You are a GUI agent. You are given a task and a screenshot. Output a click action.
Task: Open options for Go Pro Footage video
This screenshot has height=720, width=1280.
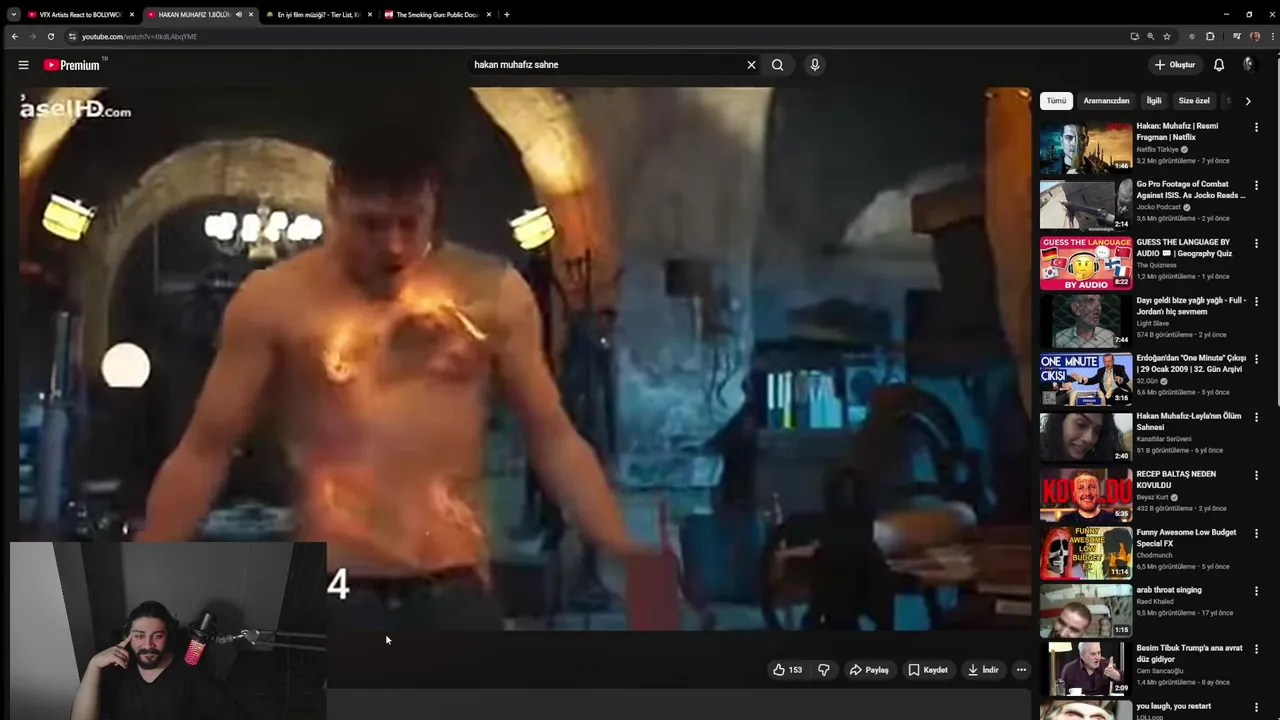(x=1257, y=185)
